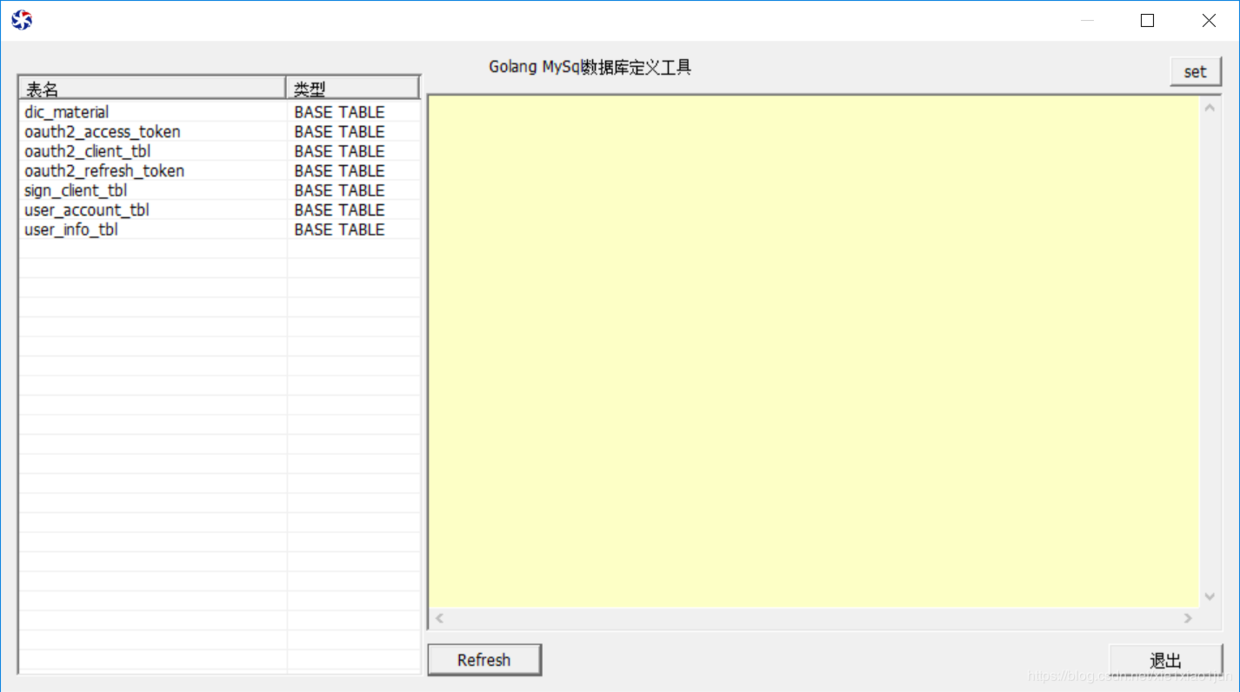This screenshot has height=692, width=1240.
Task: Click BASE TABLE type of user_info_tbl
Action: tap(339, 229)
